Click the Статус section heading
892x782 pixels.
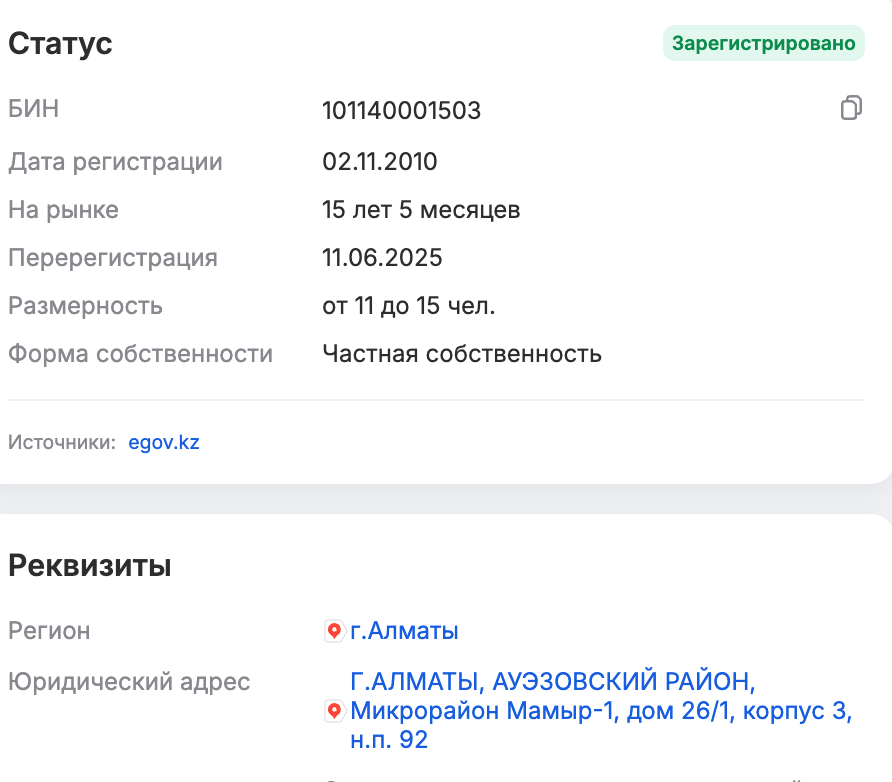[x=60, y=44]
